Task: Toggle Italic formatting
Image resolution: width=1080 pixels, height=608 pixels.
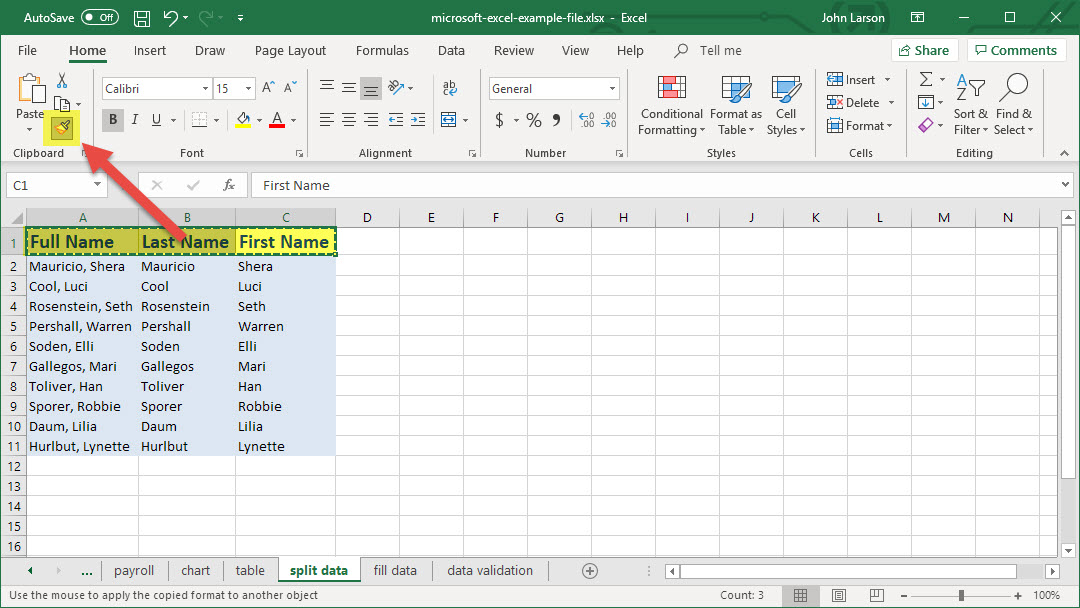Action: coord(135,120)
